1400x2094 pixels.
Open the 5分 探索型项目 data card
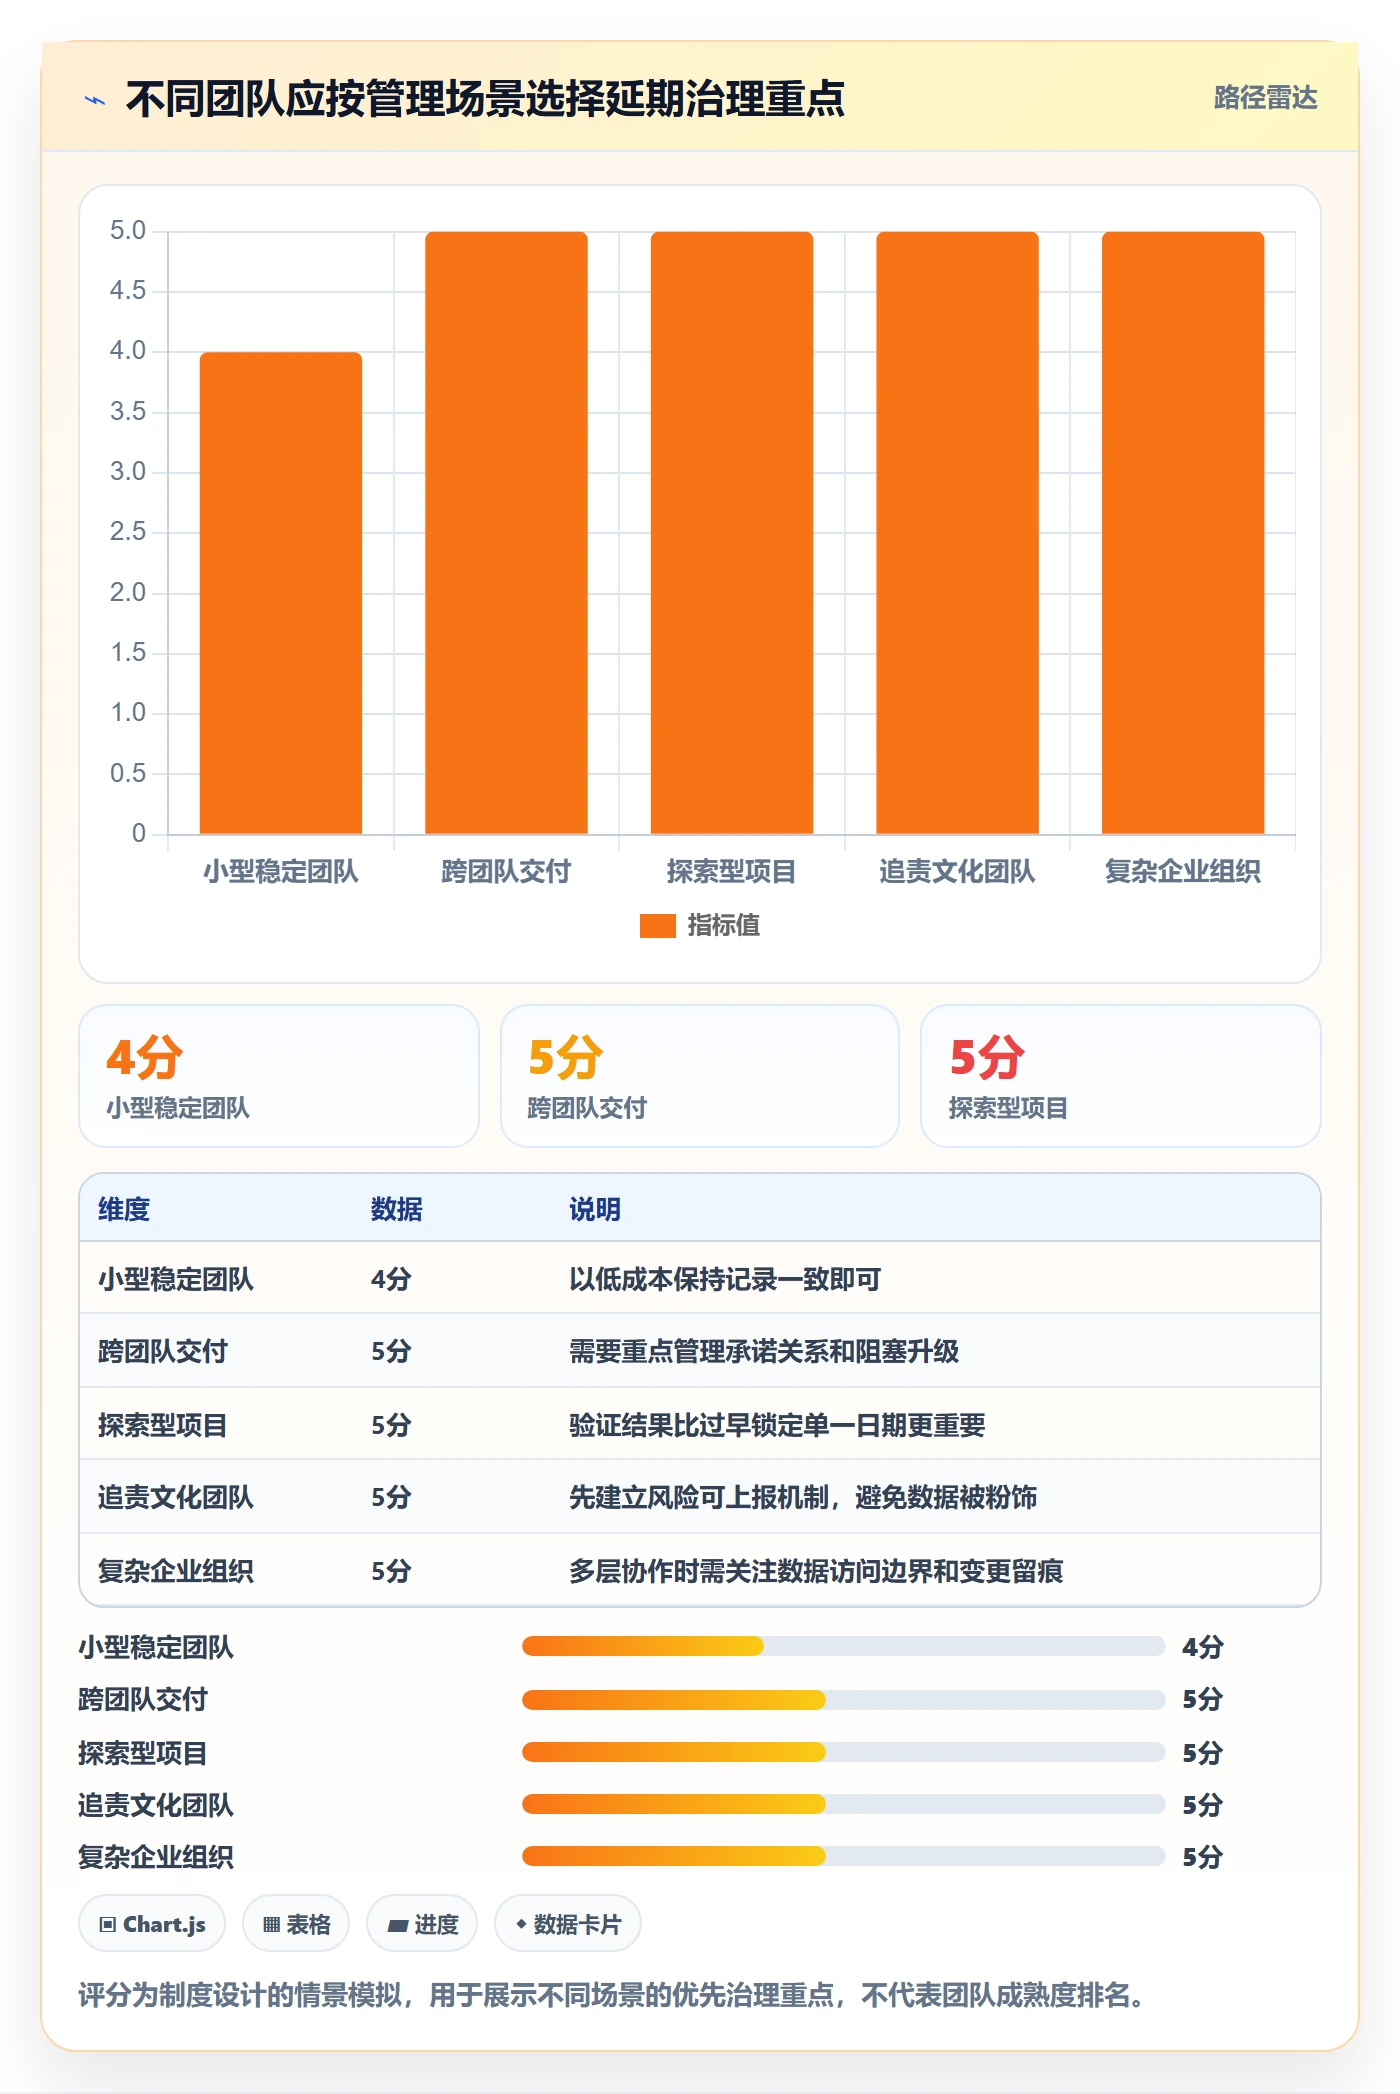pyautogui.click(x=1121, y=1076)
